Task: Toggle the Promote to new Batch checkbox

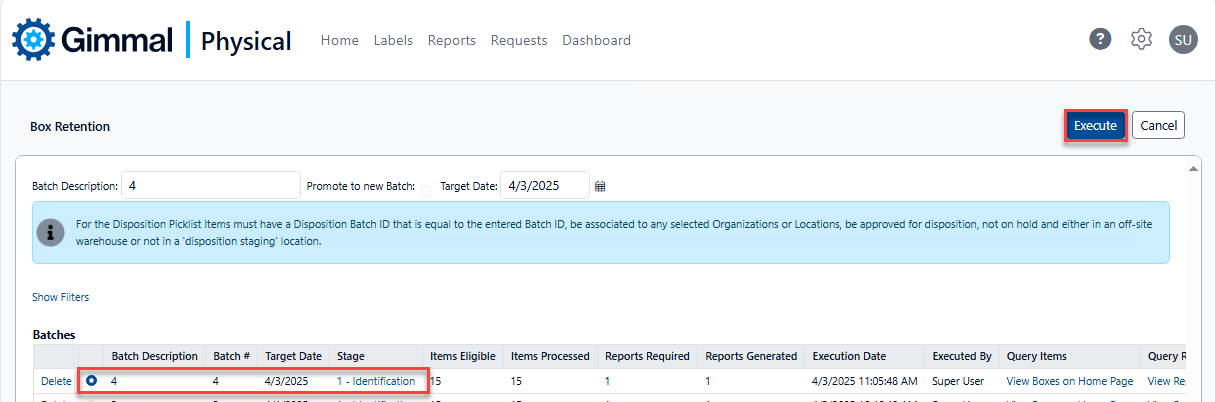Action: 426,190
